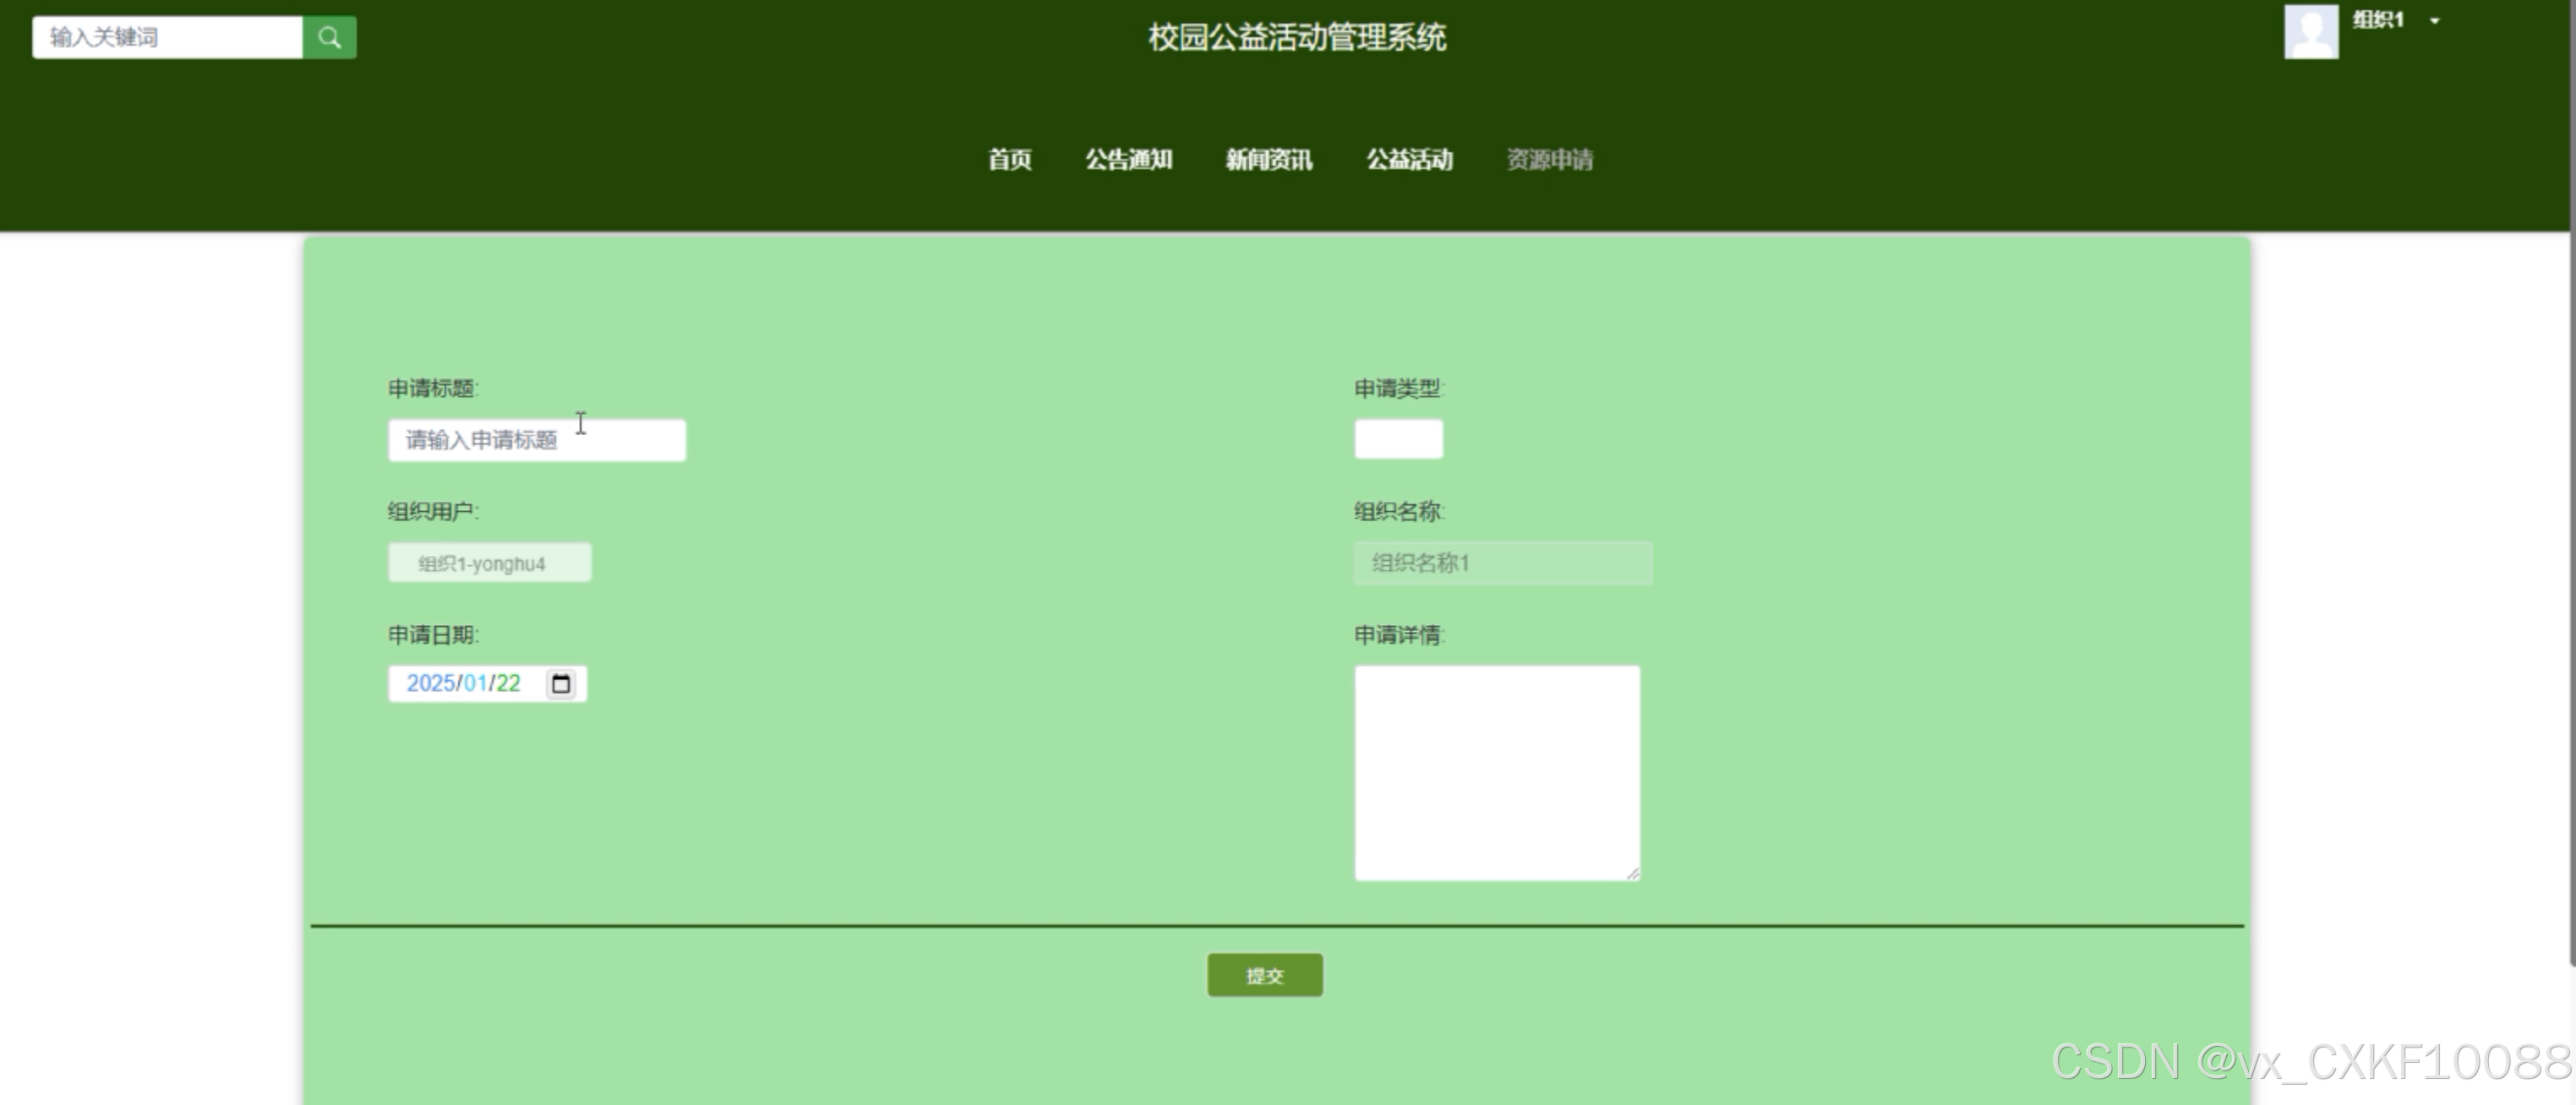Click the 组织1 username text

(x=2377, y=20)
